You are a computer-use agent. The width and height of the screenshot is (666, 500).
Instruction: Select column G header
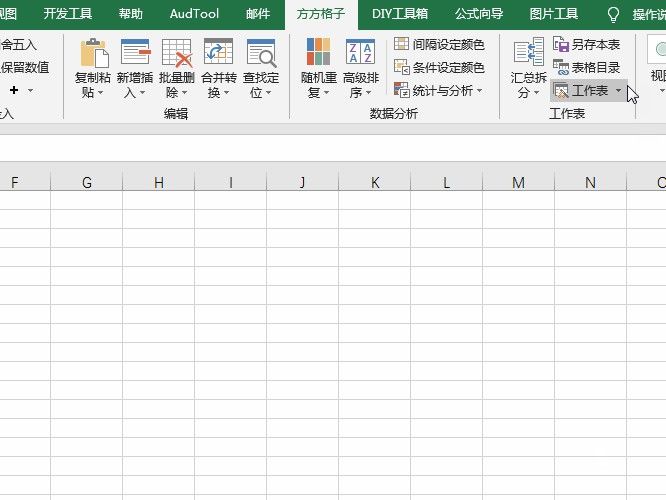[87, 182]
